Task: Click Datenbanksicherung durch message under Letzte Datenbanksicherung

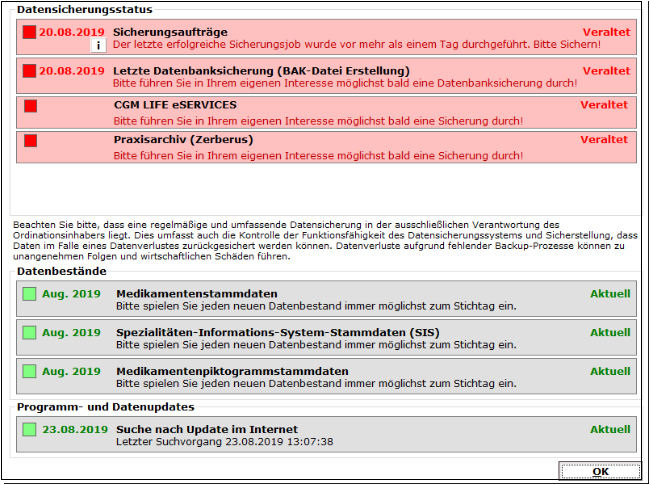Action: (345, 83)
